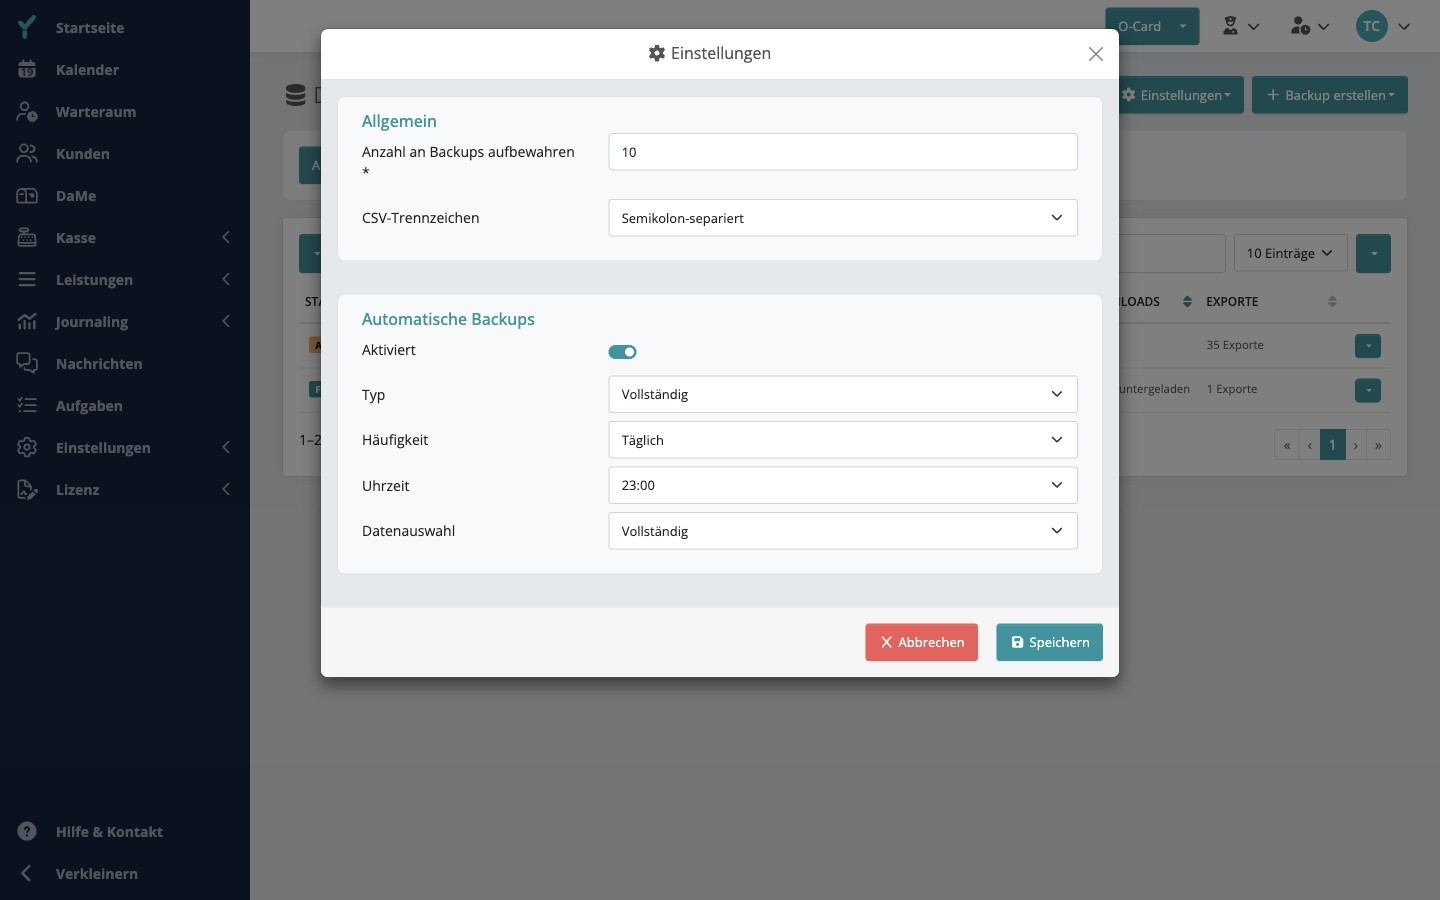1440x900 pixels.
Task: Click the Warteraum person-clock icon
Action: [x=27, y=112]
